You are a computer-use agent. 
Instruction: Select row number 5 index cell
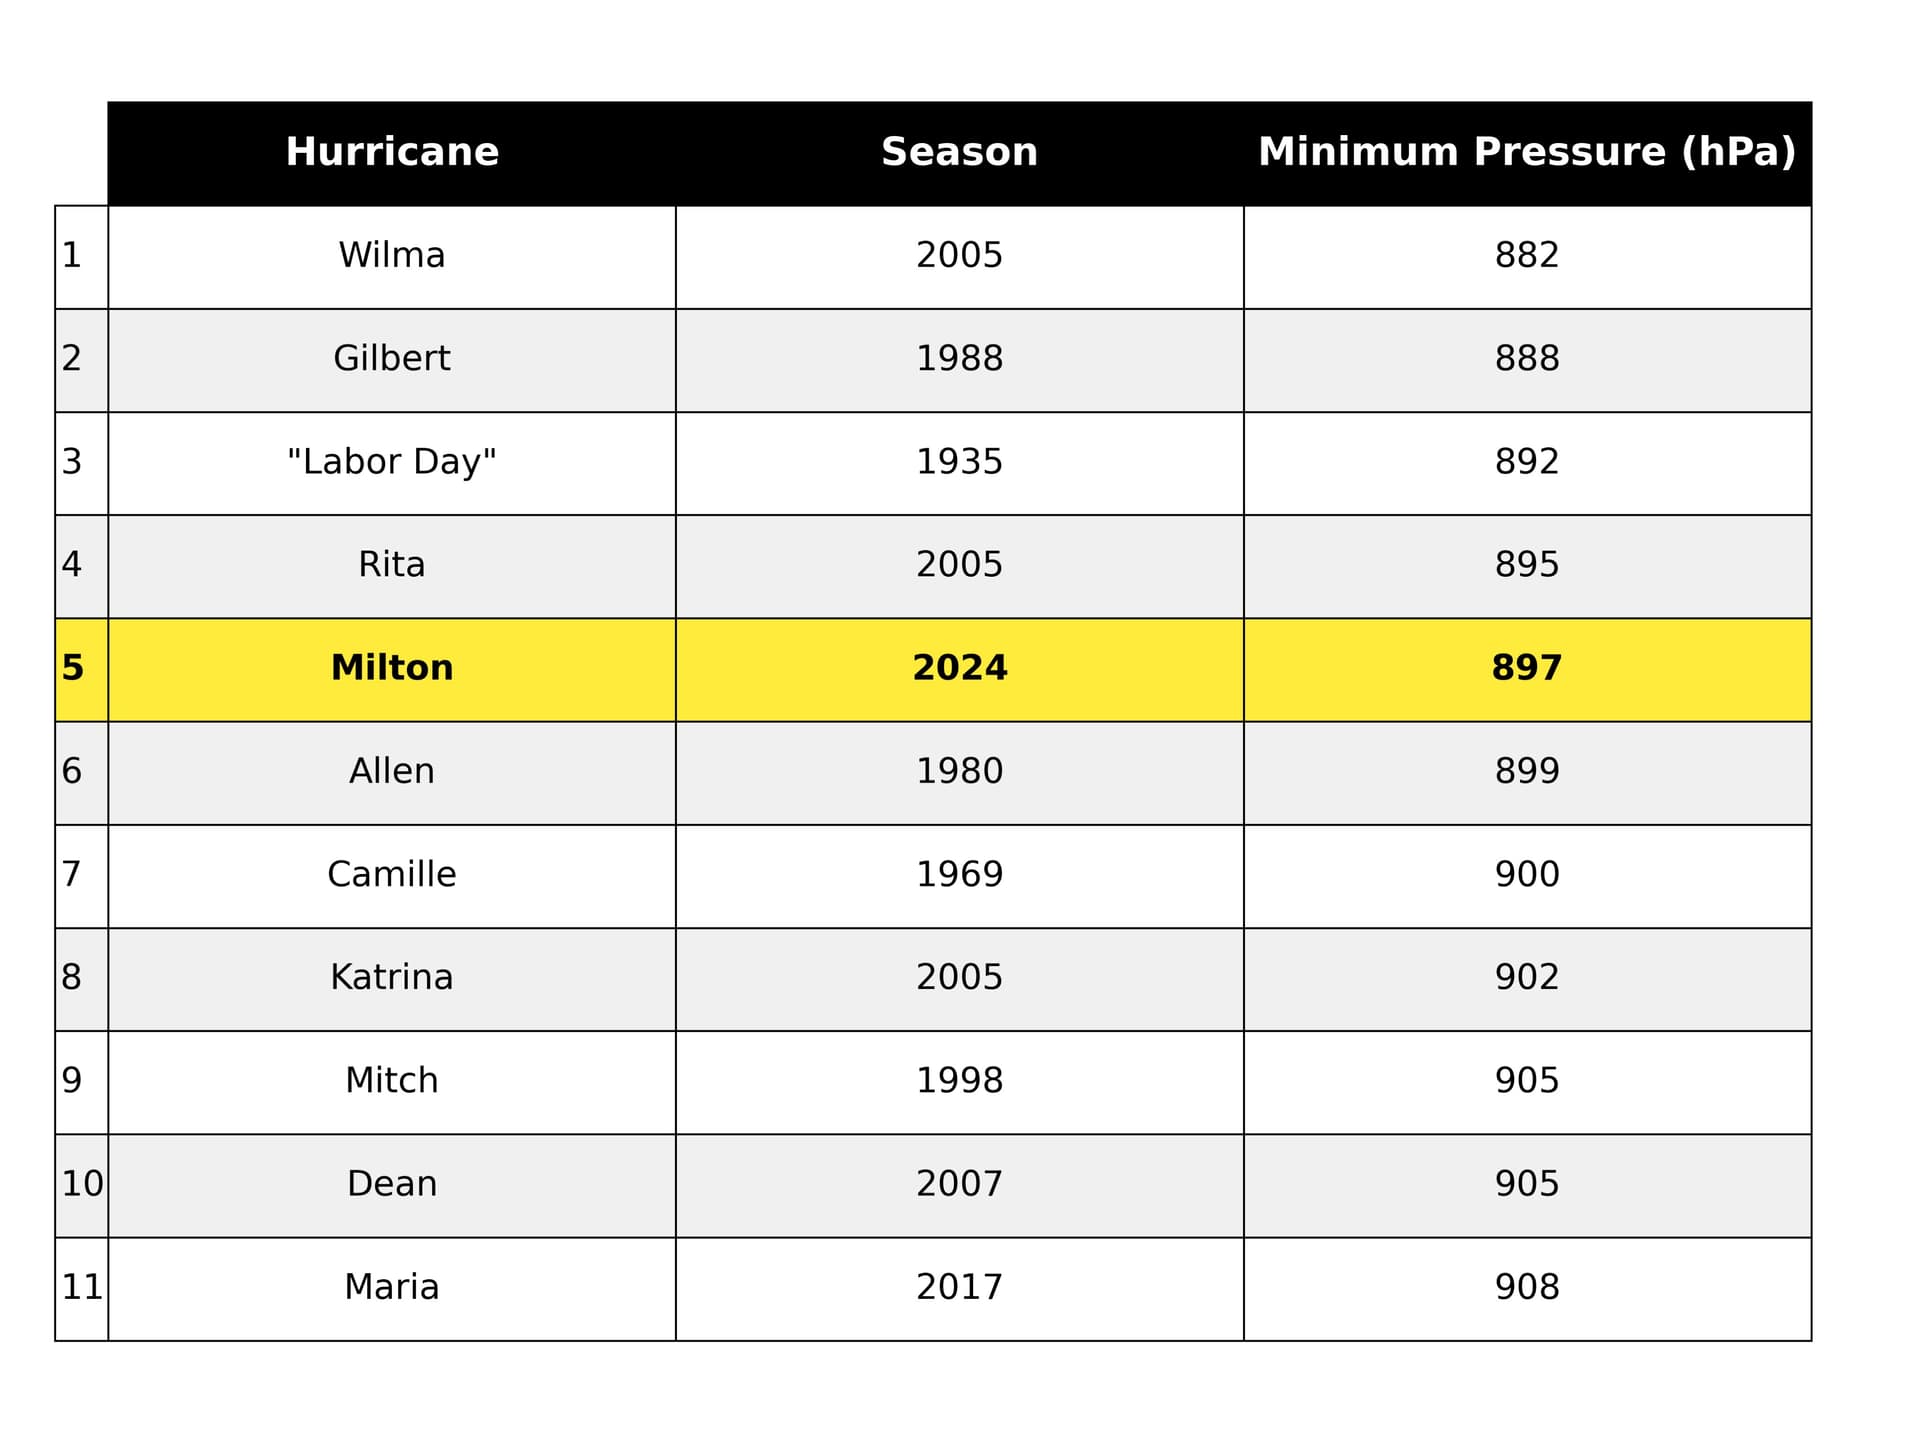coord(81,670)
